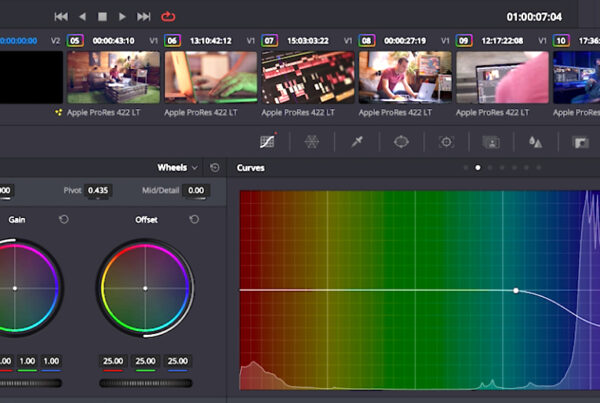The height and width of the screenshot is (403, 600).
Task: Stop playback in the viewer
Action: coord(102,17)
